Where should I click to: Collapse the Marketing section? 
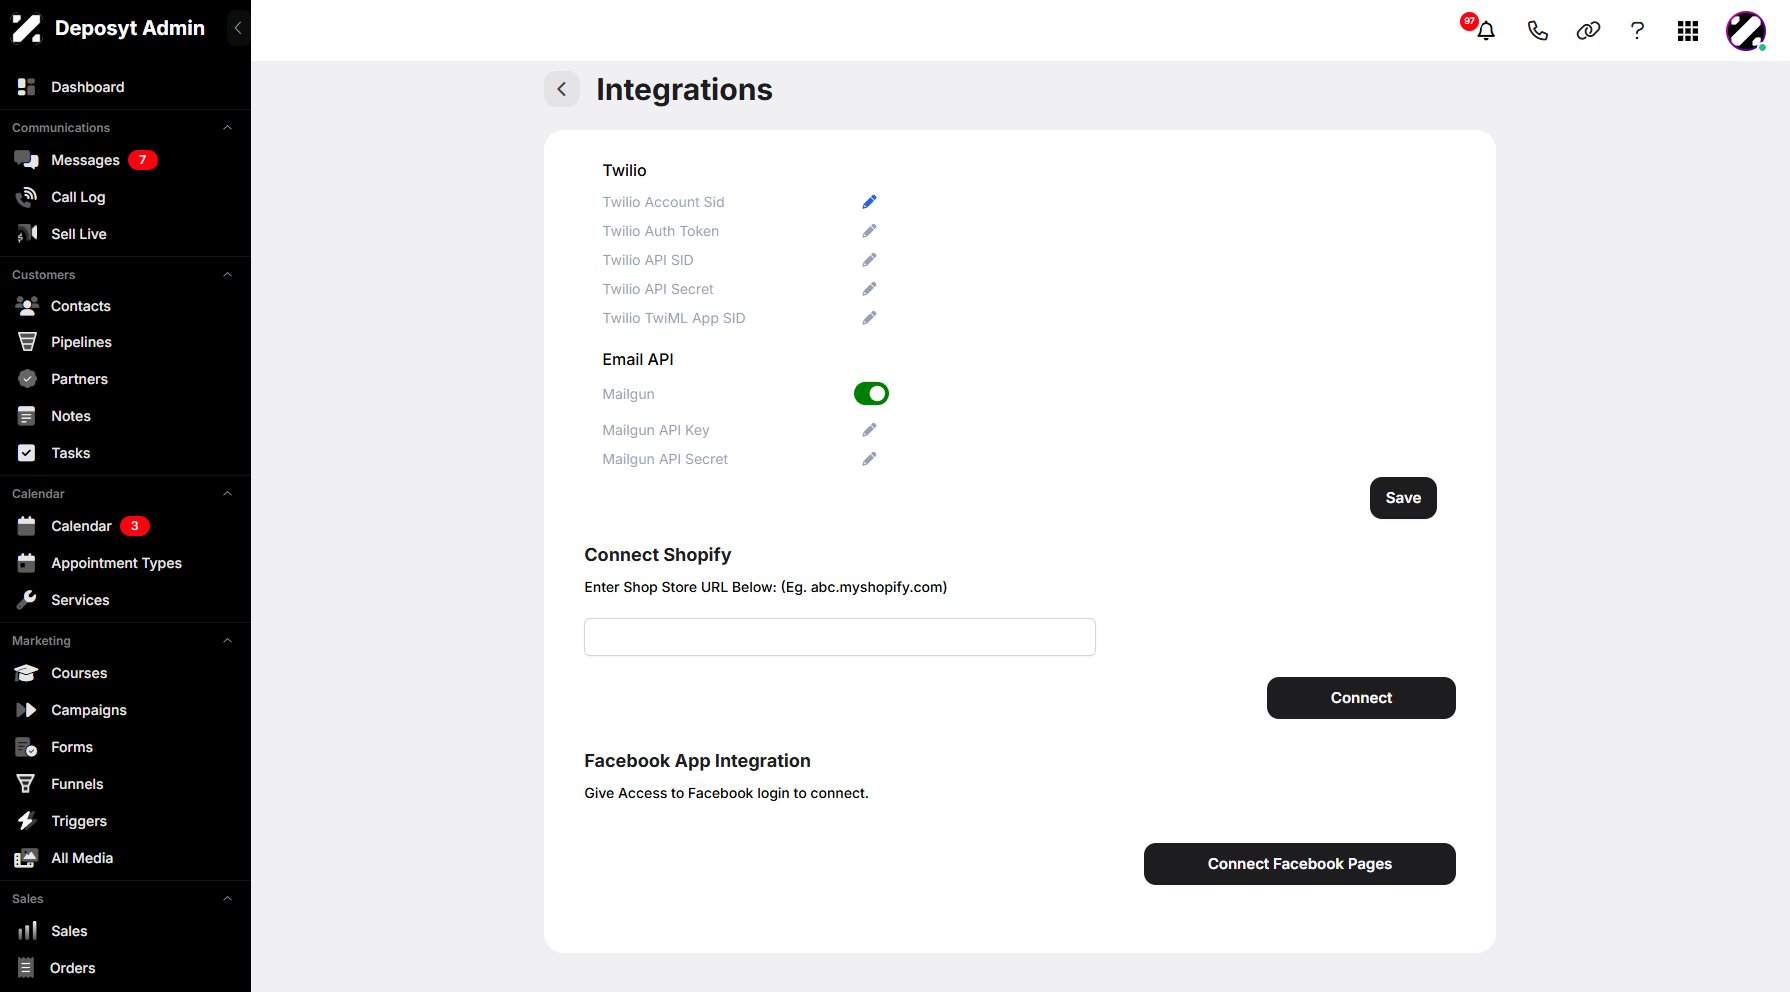point(227,641)
